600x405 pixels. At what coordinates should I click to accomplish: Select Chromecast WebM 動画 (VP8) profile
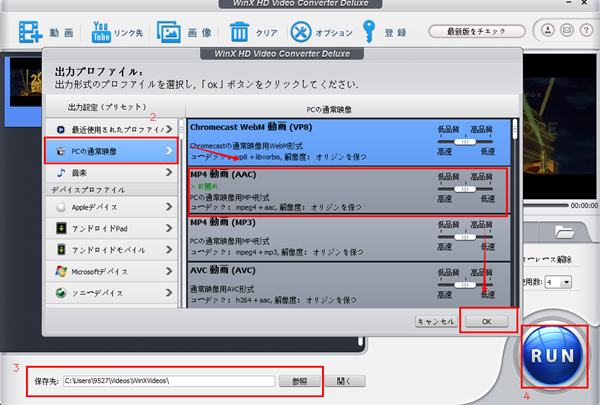[349, 142]
